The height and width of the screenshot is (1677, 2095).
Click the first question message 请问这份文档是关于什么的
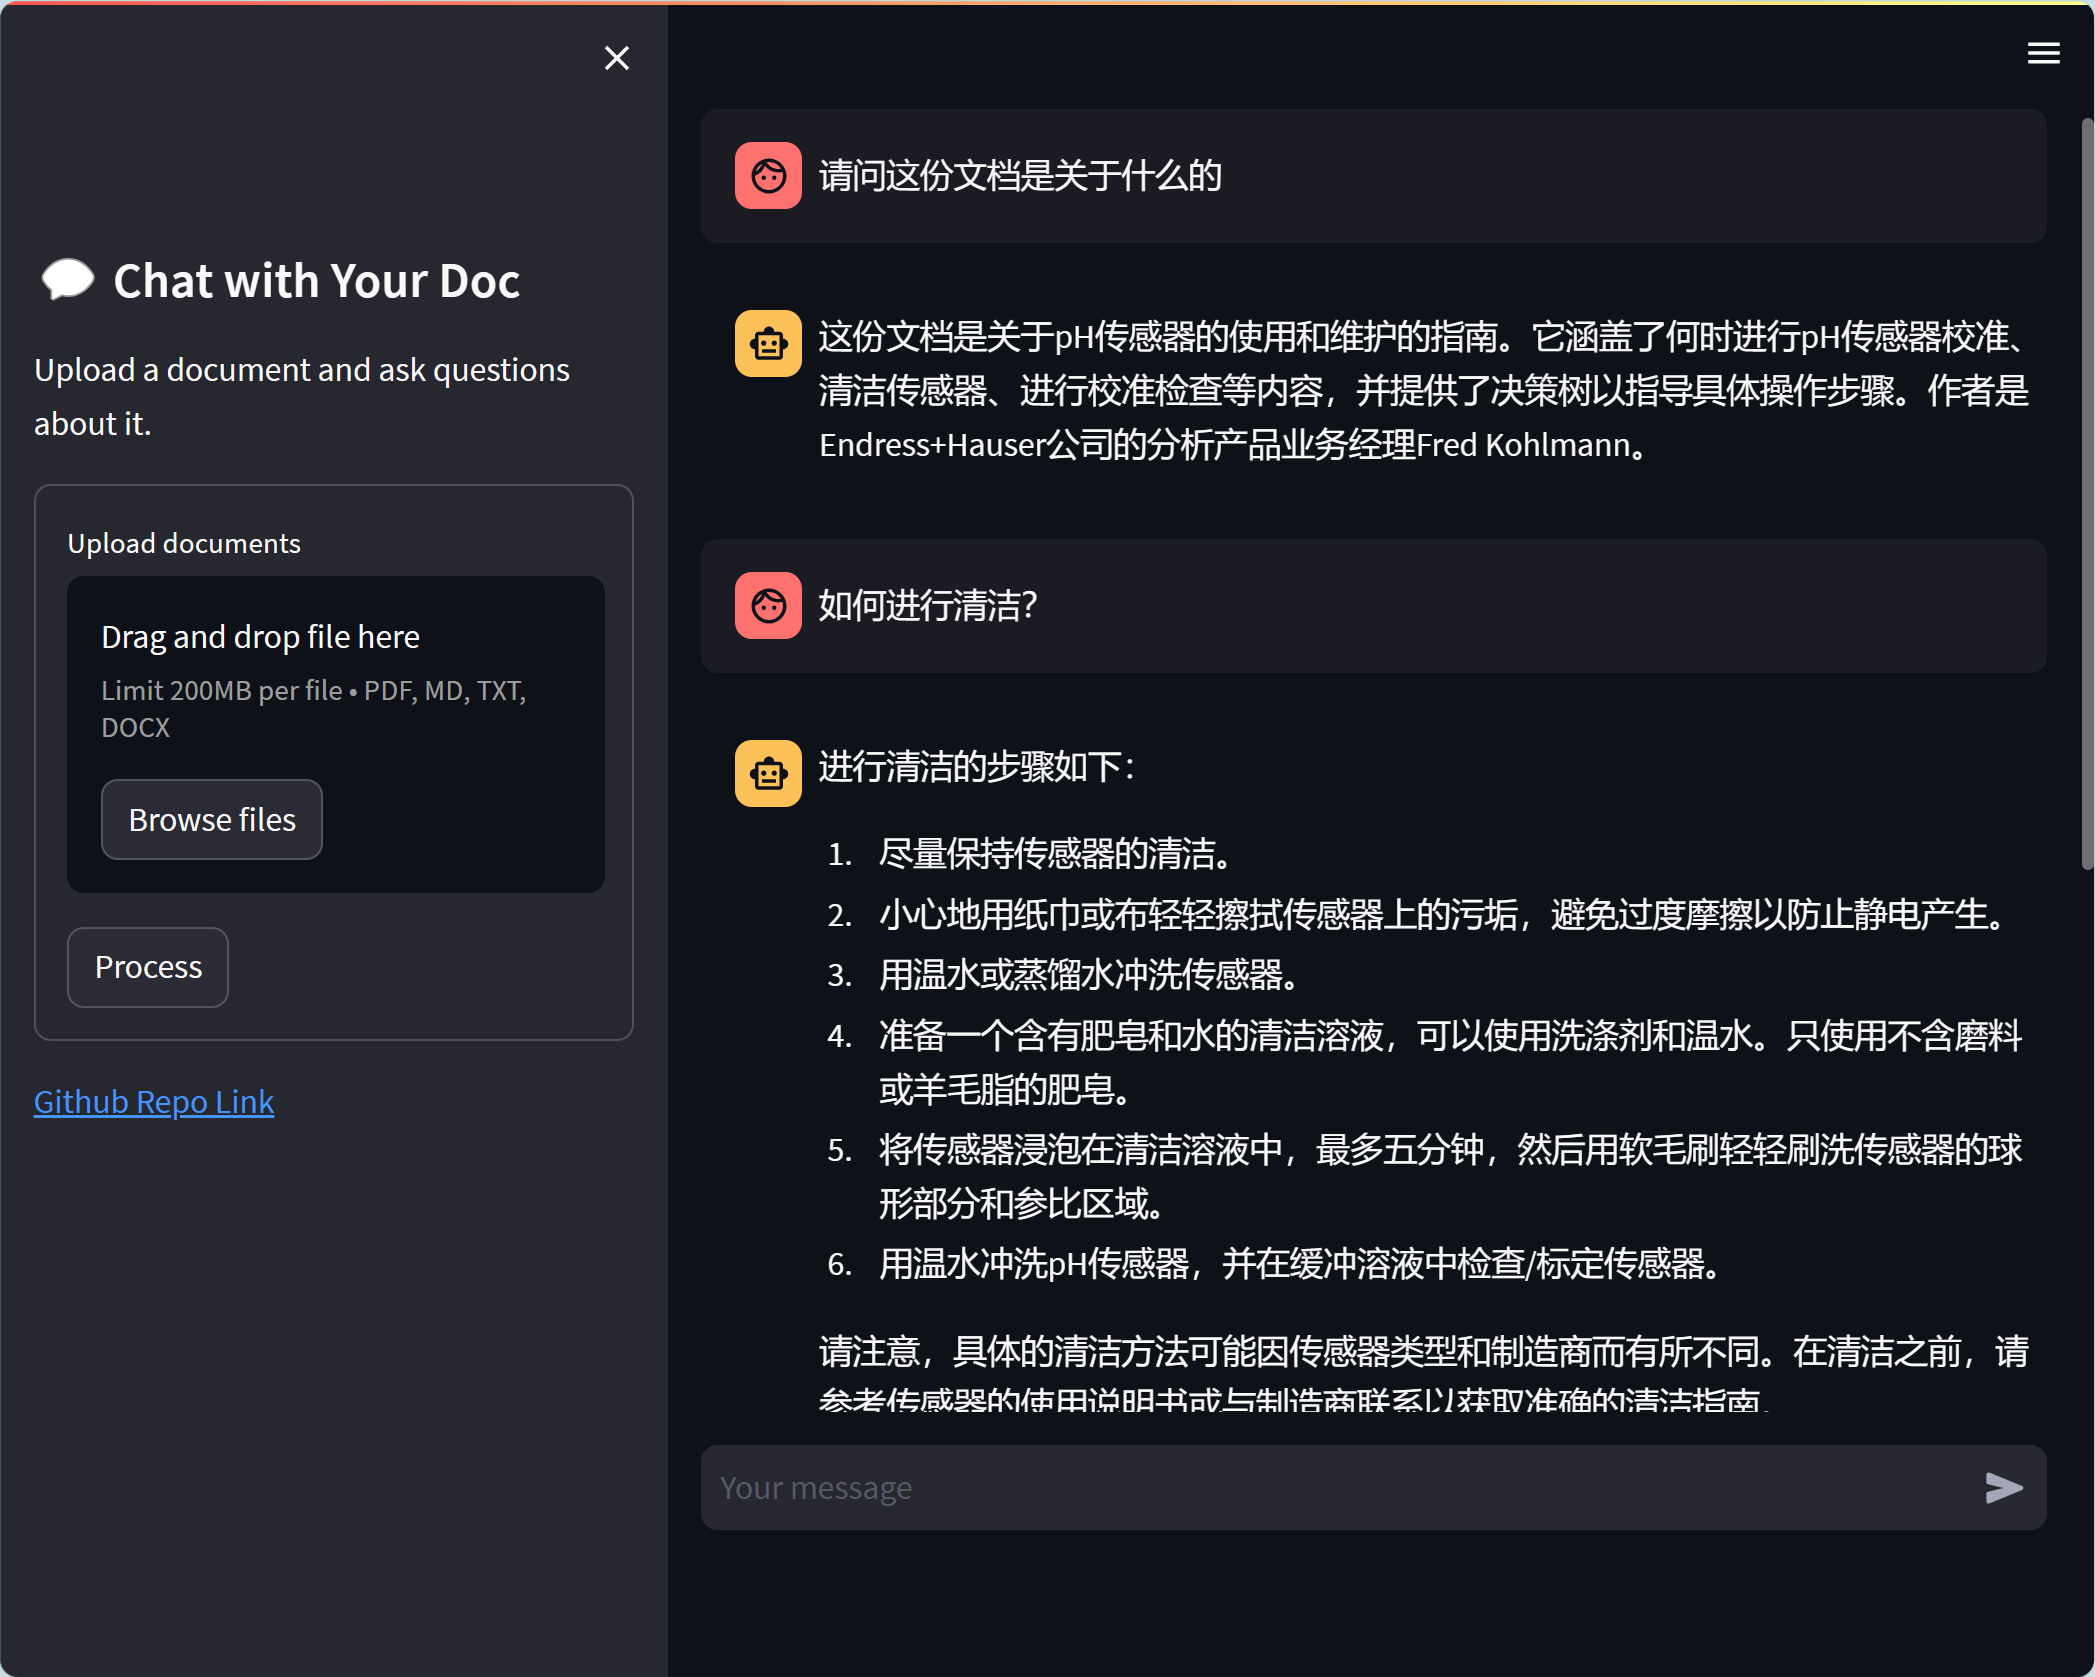tap(1020, 176)
